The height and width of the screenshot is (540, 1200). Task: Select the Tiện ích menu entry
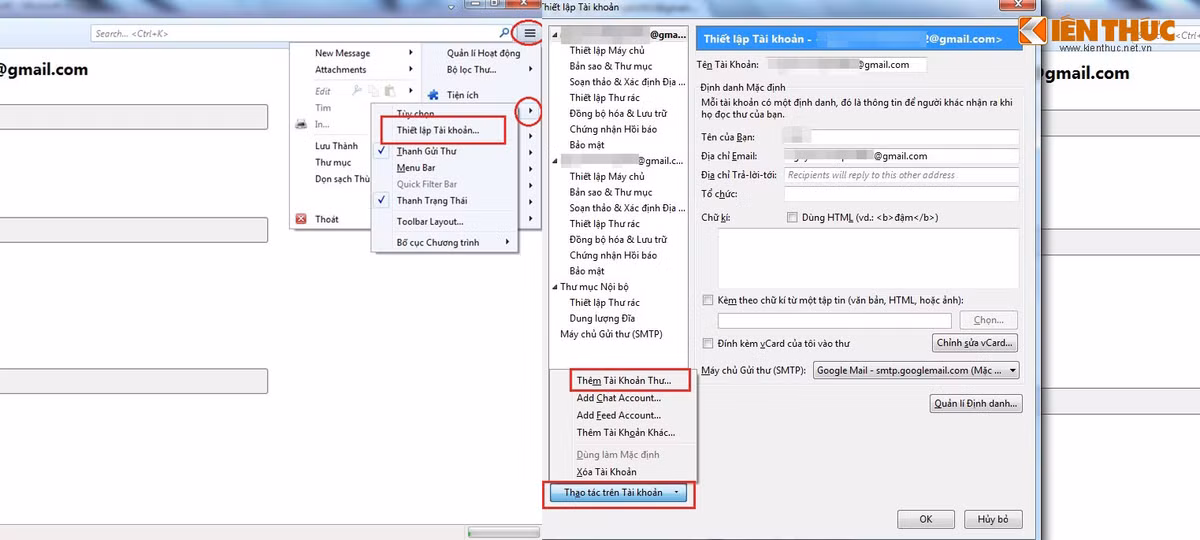pos(463,95)
